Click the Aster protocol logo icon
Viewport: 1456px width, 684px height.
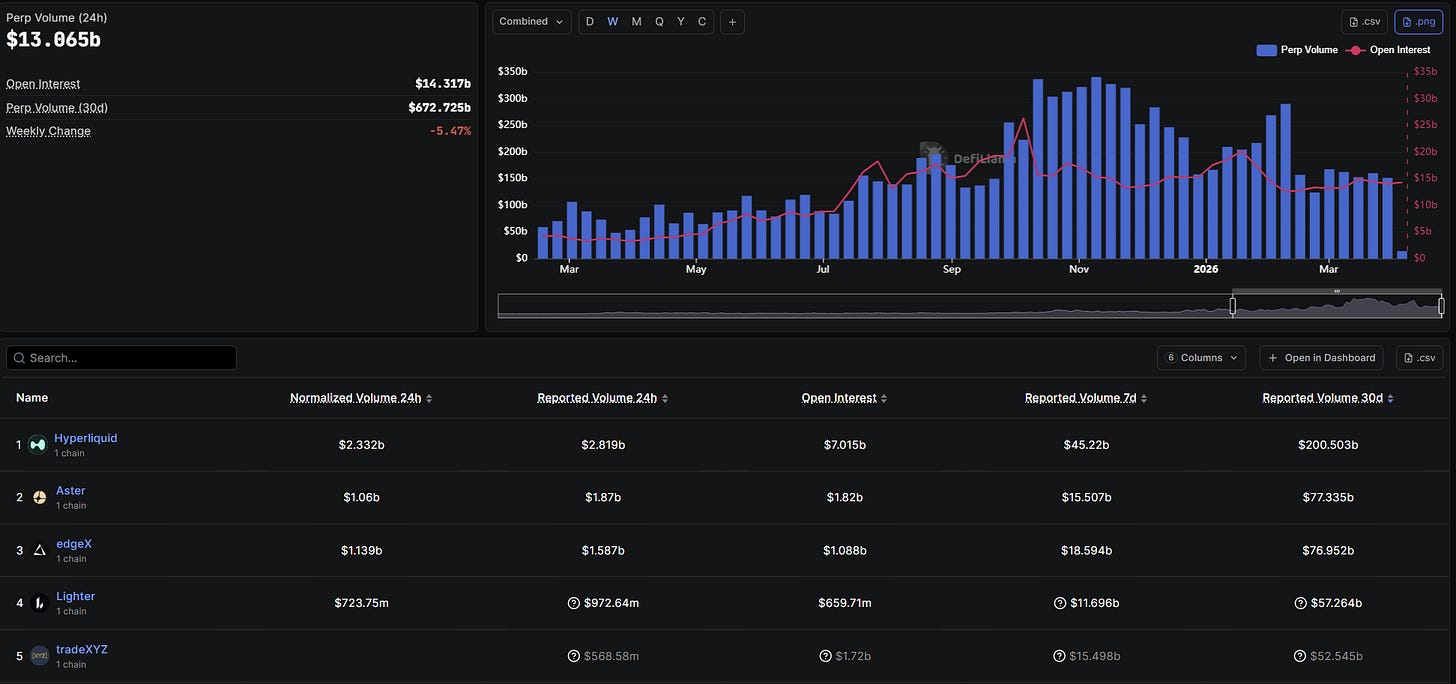(x=39, y=497)
